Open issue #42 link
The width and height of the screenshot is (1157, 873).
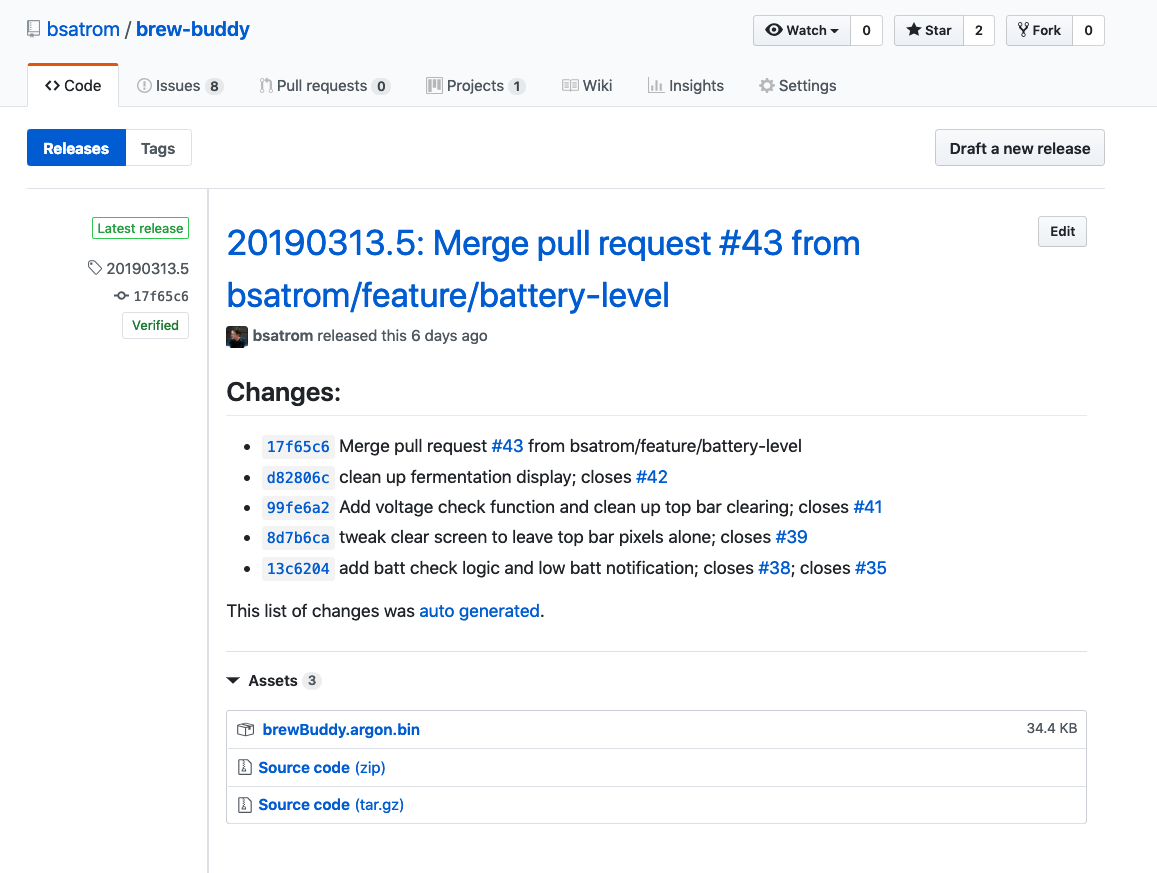(652, 477)
